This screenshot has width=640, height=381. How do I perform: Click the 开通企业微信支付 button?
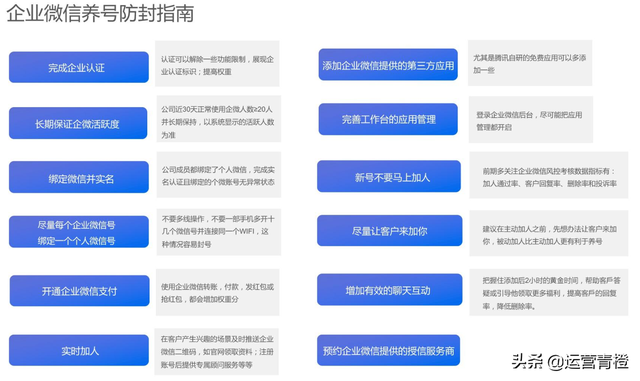(x=80, y=291)
